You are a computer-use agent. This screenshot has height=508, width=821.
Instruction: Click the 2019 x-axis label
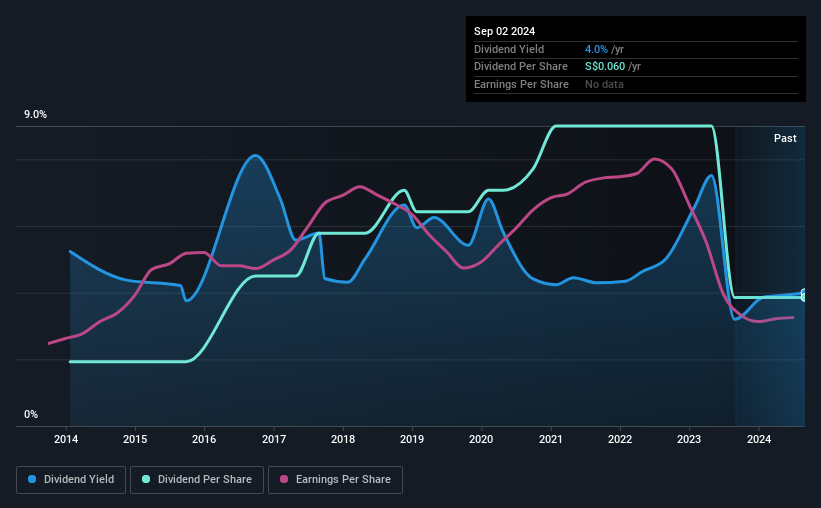pos(412,439)
